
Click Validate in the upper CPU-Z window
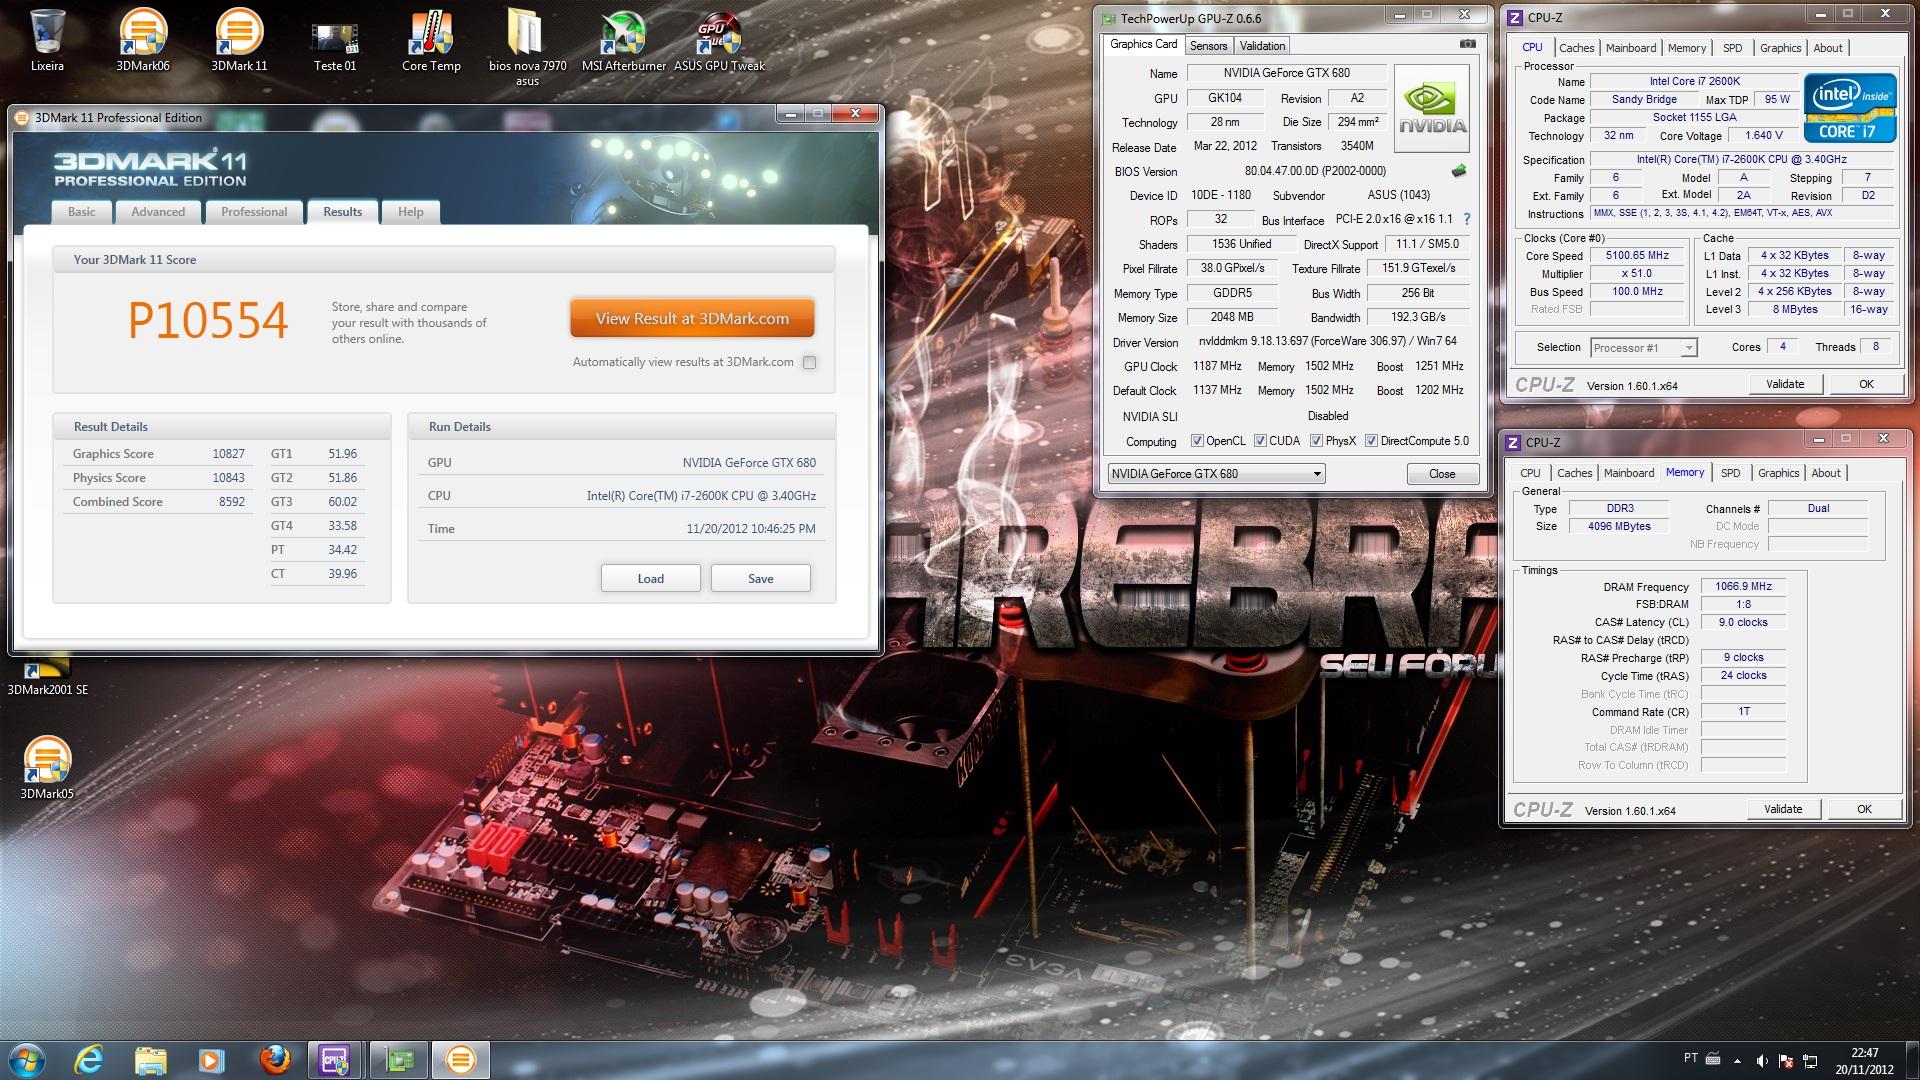[1785, 384]
